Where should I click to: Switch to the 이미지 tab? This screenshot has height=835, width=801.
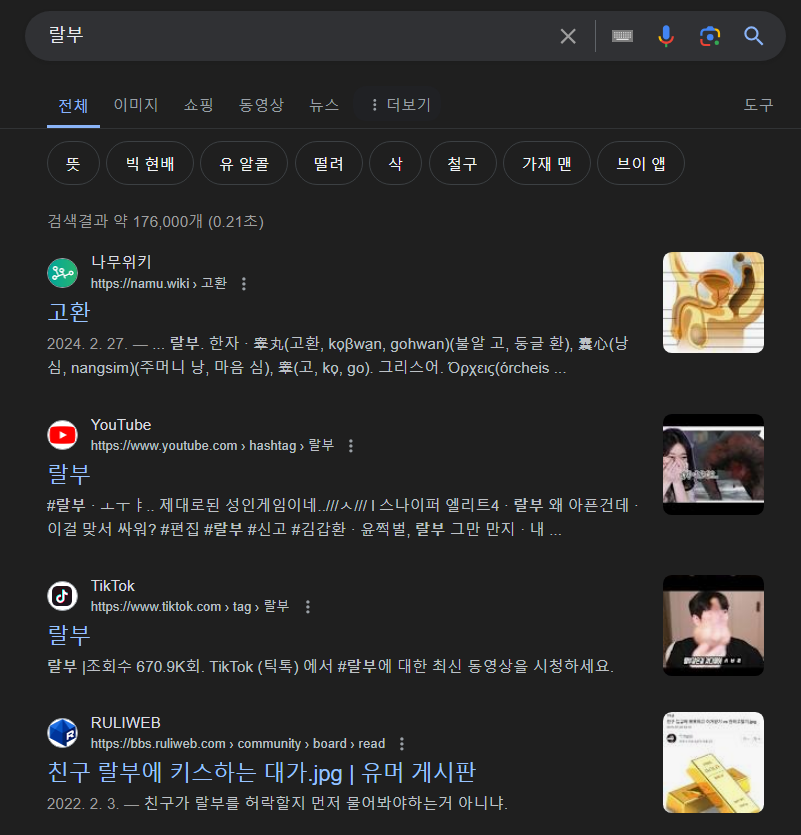point(136,105)
